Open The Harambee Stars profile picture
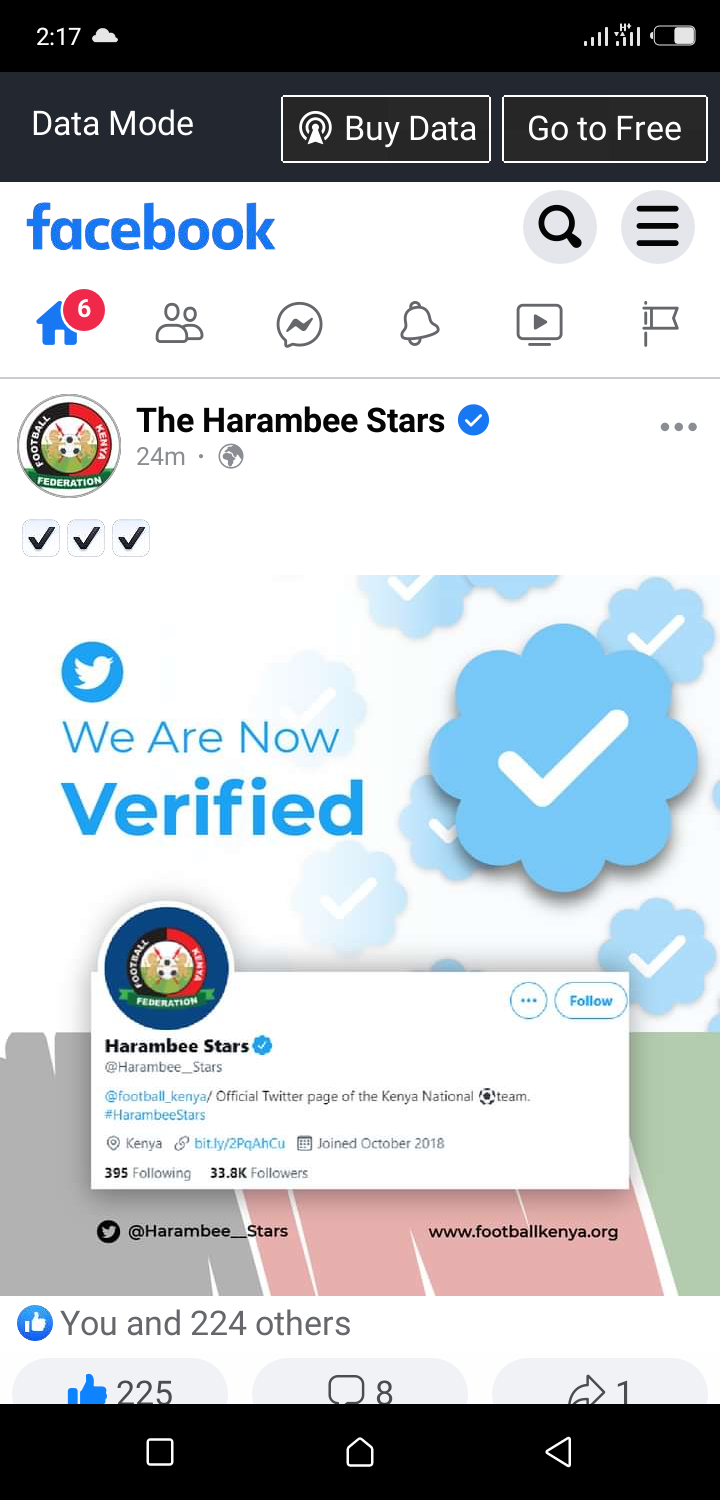 69,446
